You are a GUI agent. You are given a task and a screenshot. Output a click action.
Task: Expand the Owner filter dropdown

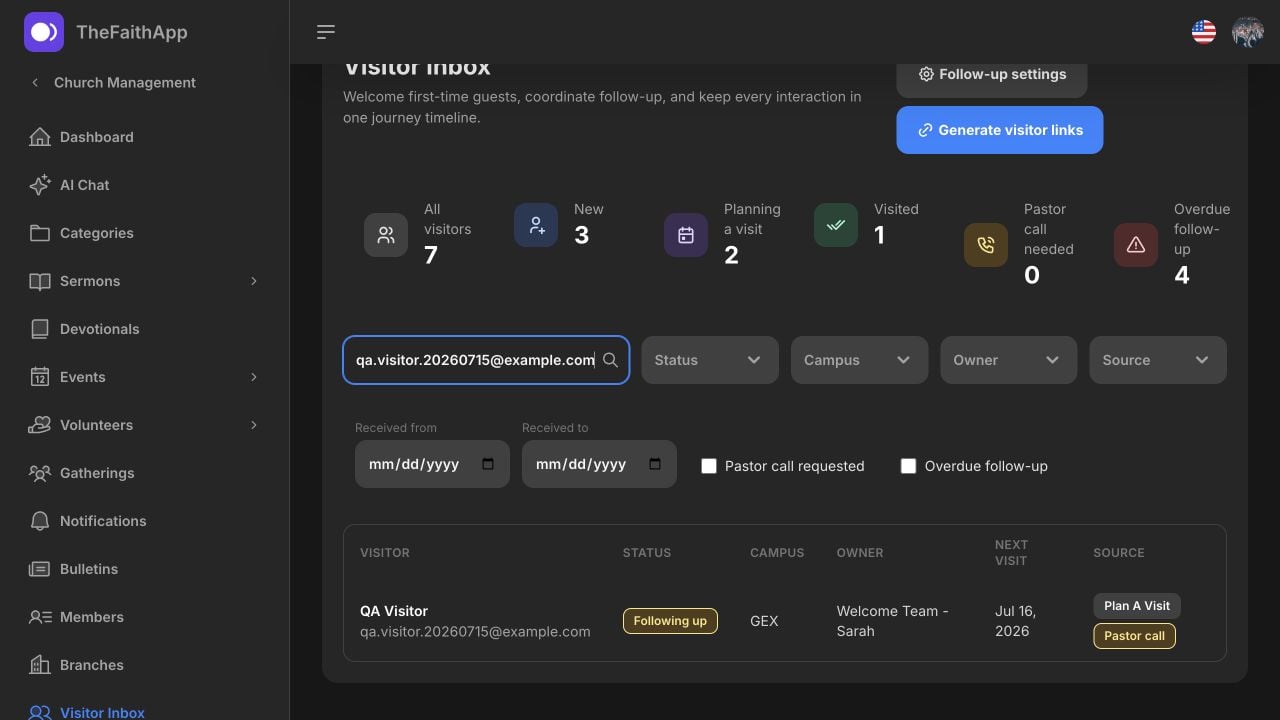click(x=1008, y=360)
